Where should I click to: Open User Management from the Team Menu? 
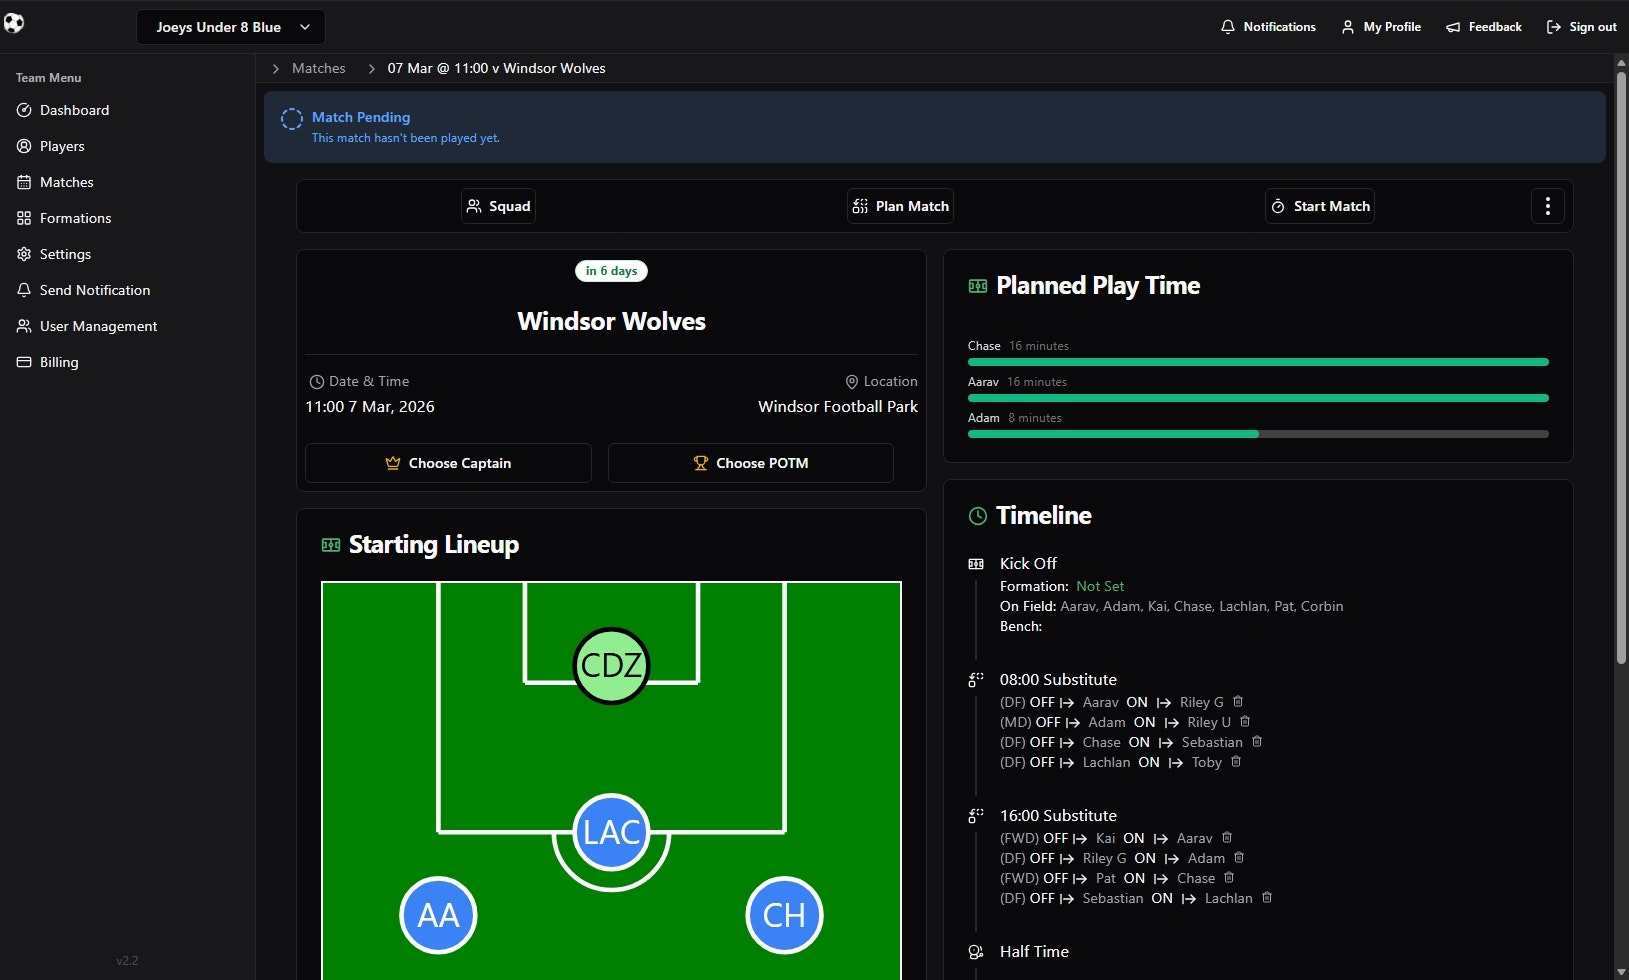[x=97, y=326]
